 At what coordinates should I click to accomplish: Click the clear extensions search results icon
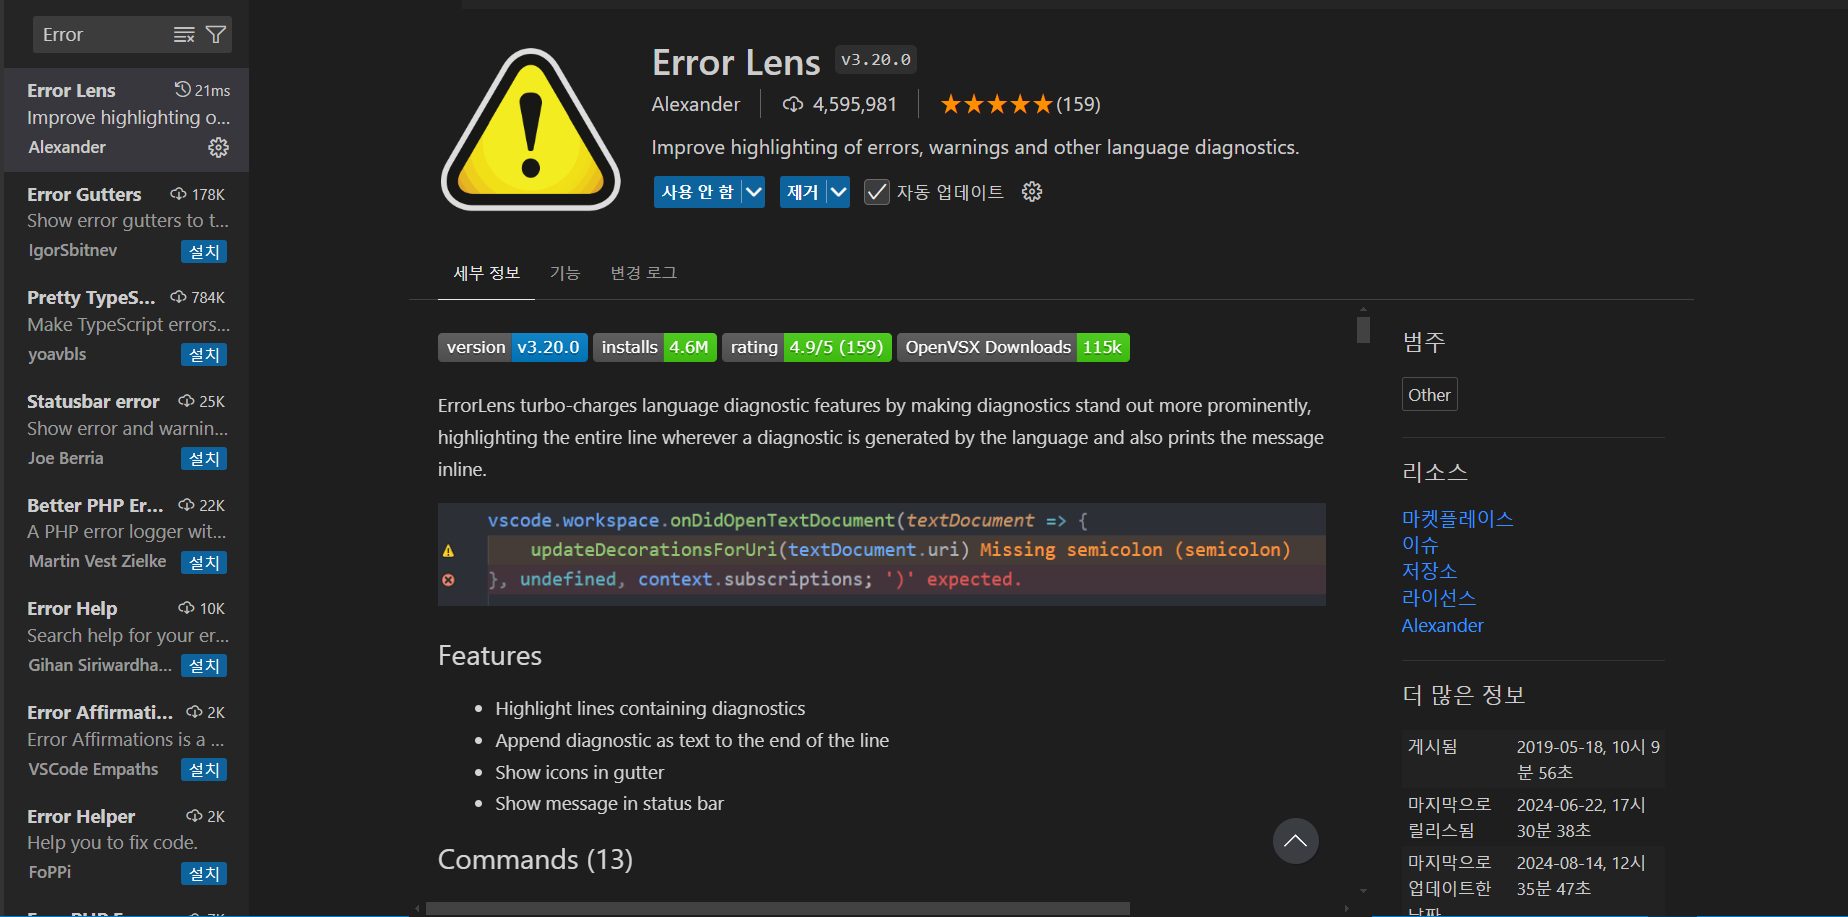click(x=184, y=35)
